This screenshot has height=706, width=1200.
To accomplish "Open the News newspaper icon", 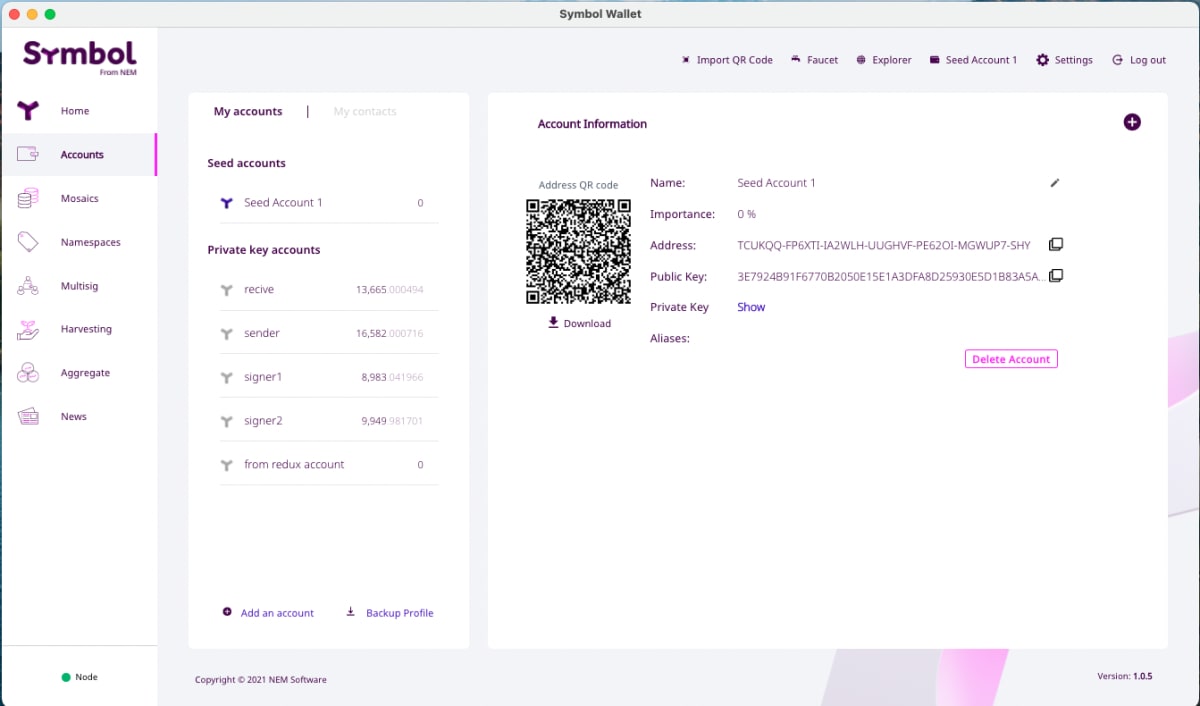I will 28,417.
